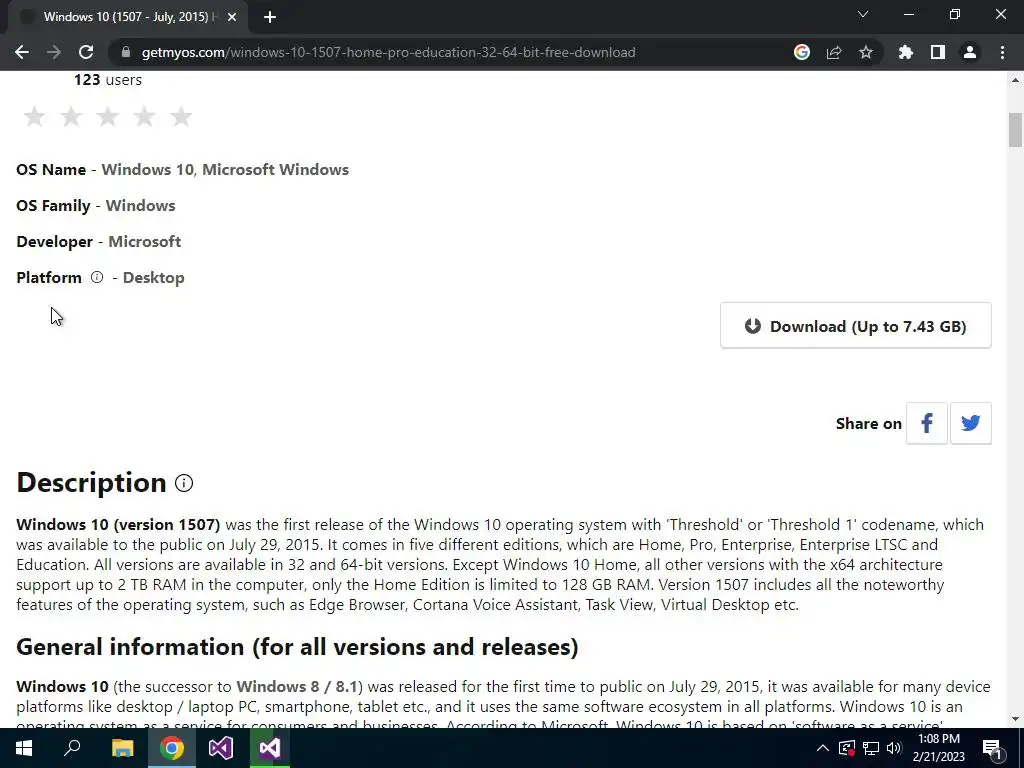
Task: Open a new tab with plus button
Action: point(270,17)
